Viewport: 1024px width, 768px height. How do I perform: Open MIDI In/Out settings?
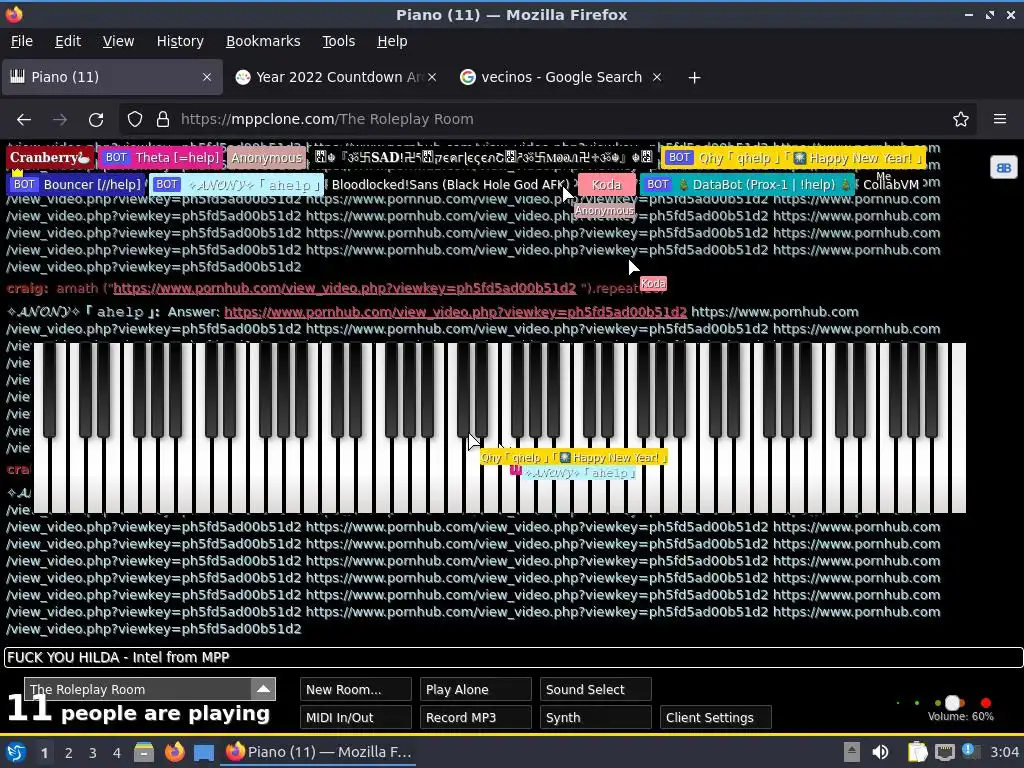355,717
